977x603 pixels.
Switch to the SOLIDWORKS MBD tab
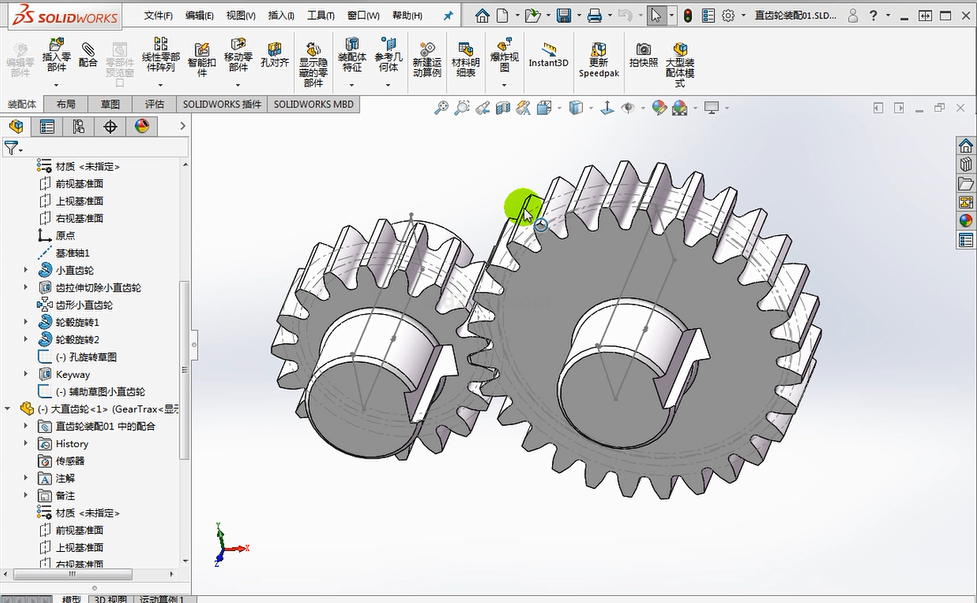(x=314, y=104)
